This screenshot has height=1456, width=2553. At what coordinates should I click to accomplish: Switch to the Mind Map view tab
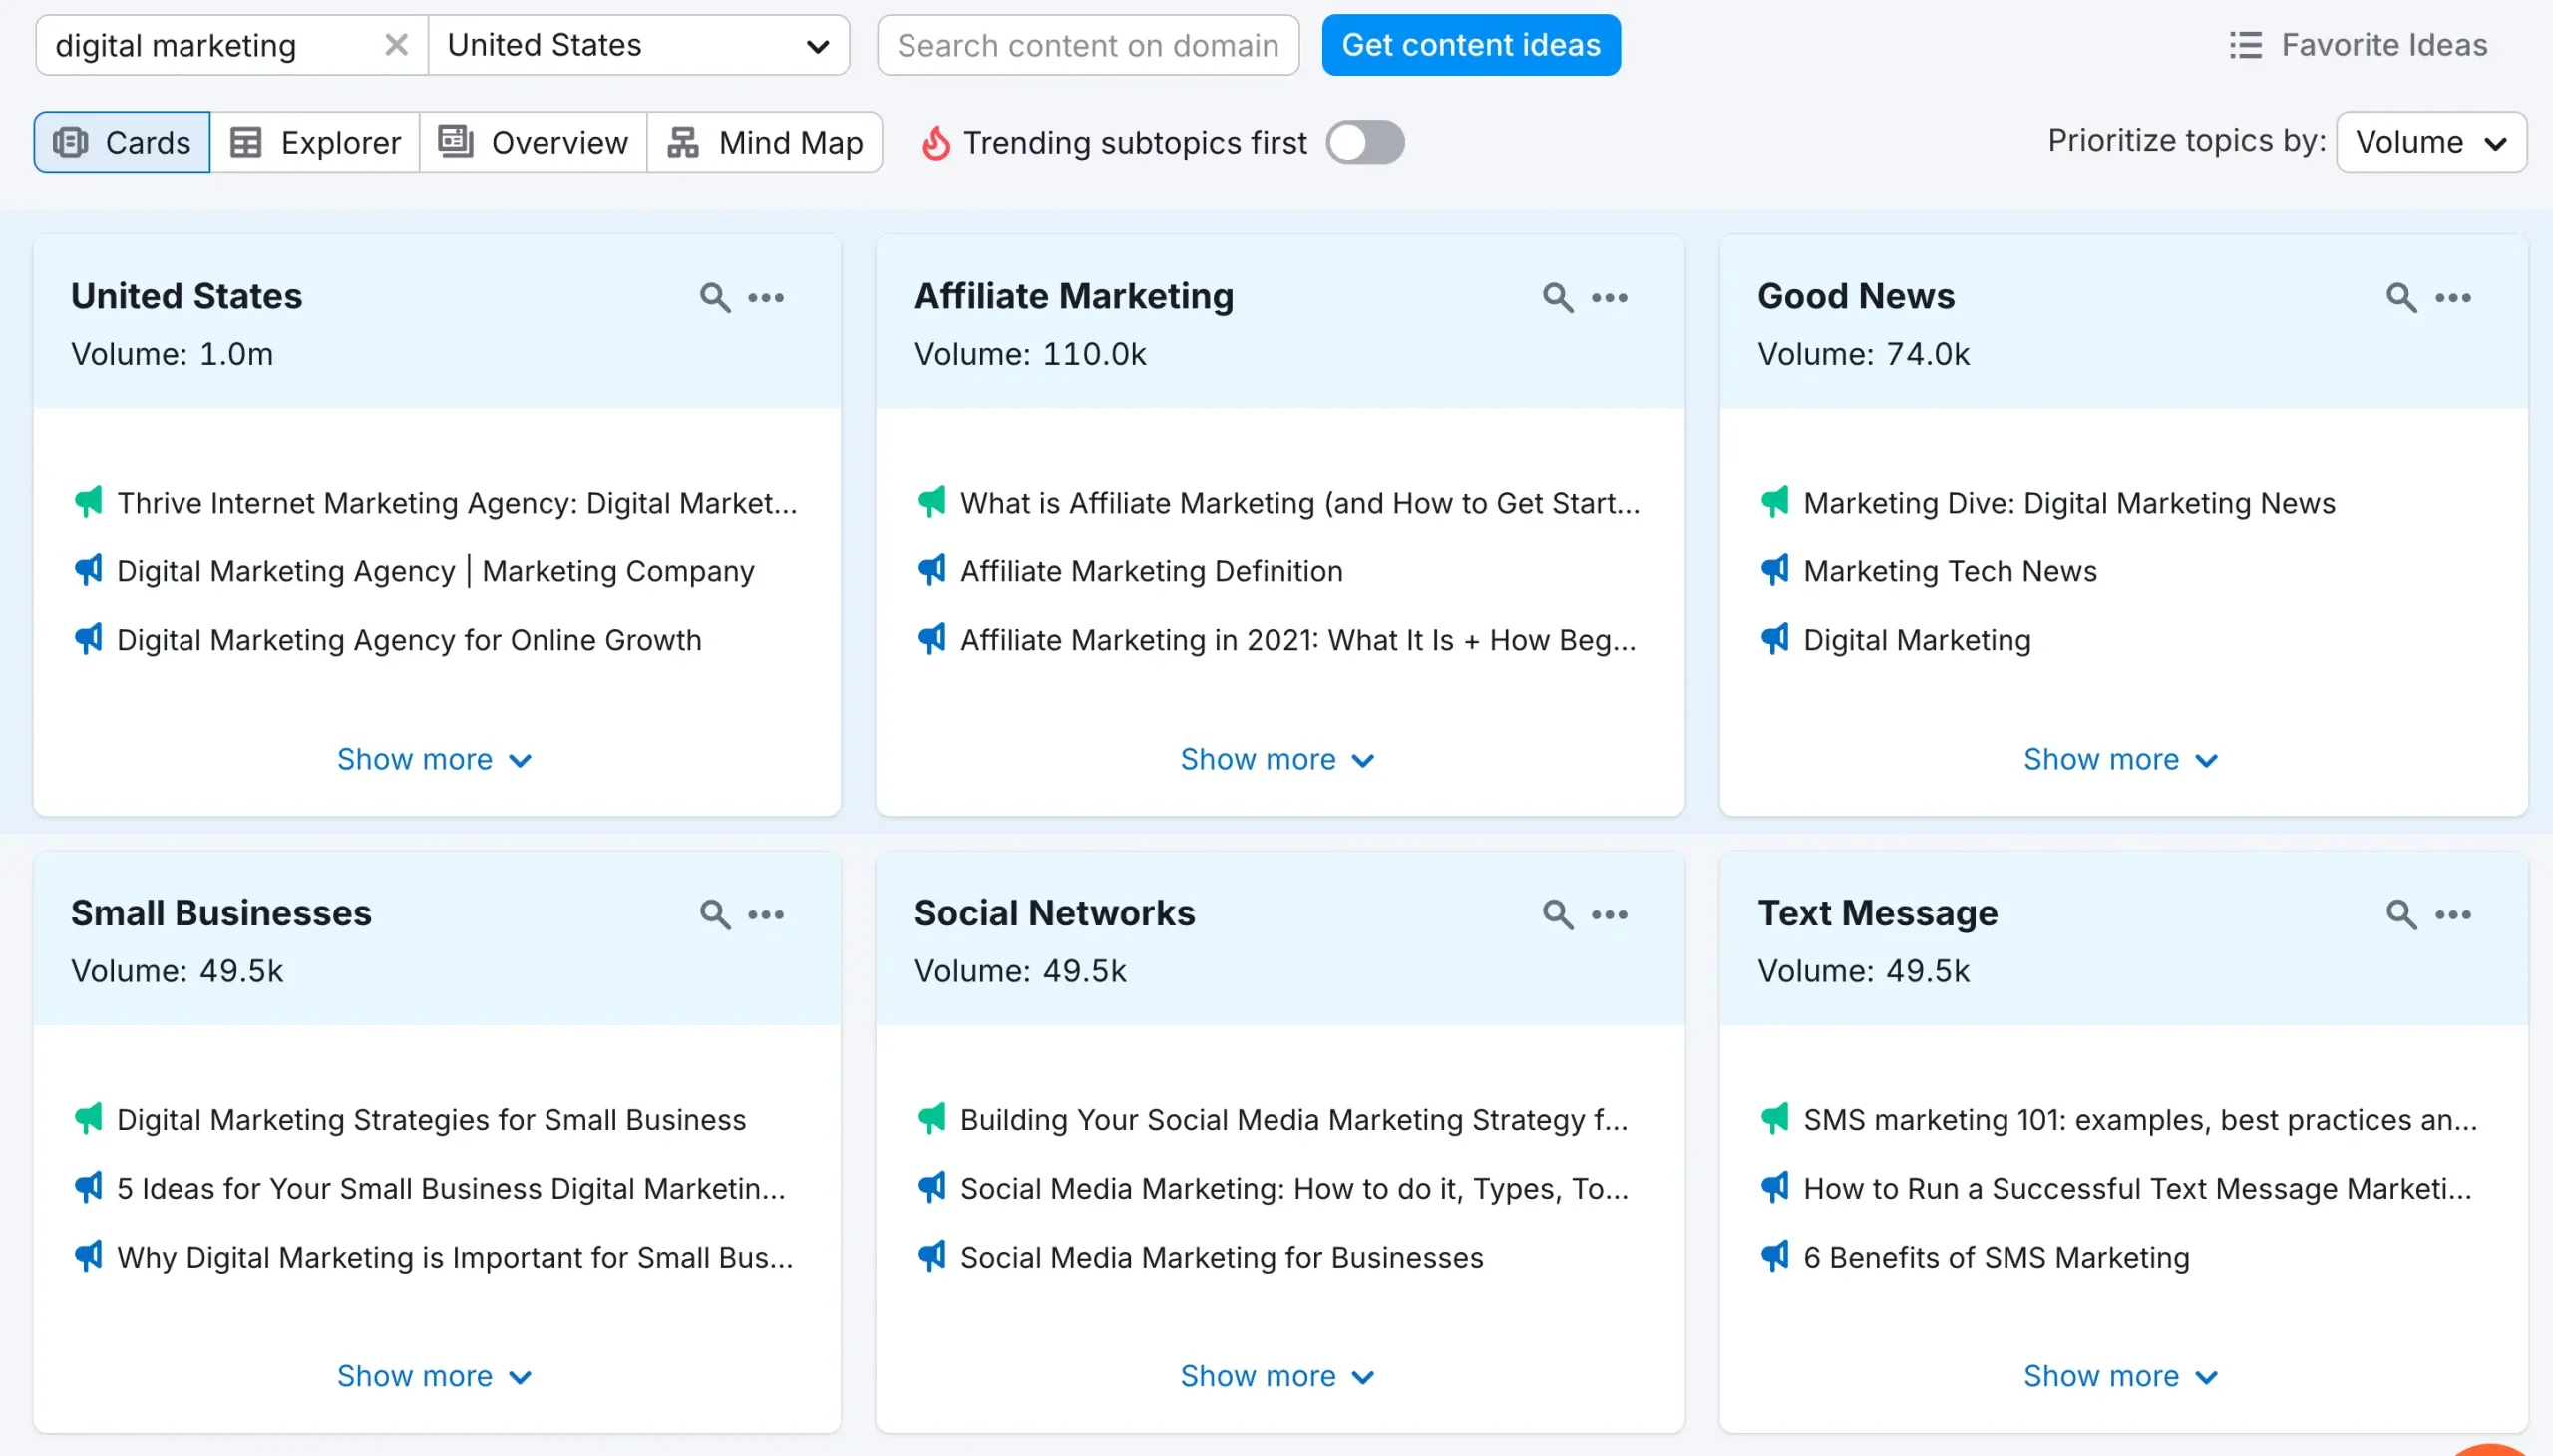coord(765,142)
